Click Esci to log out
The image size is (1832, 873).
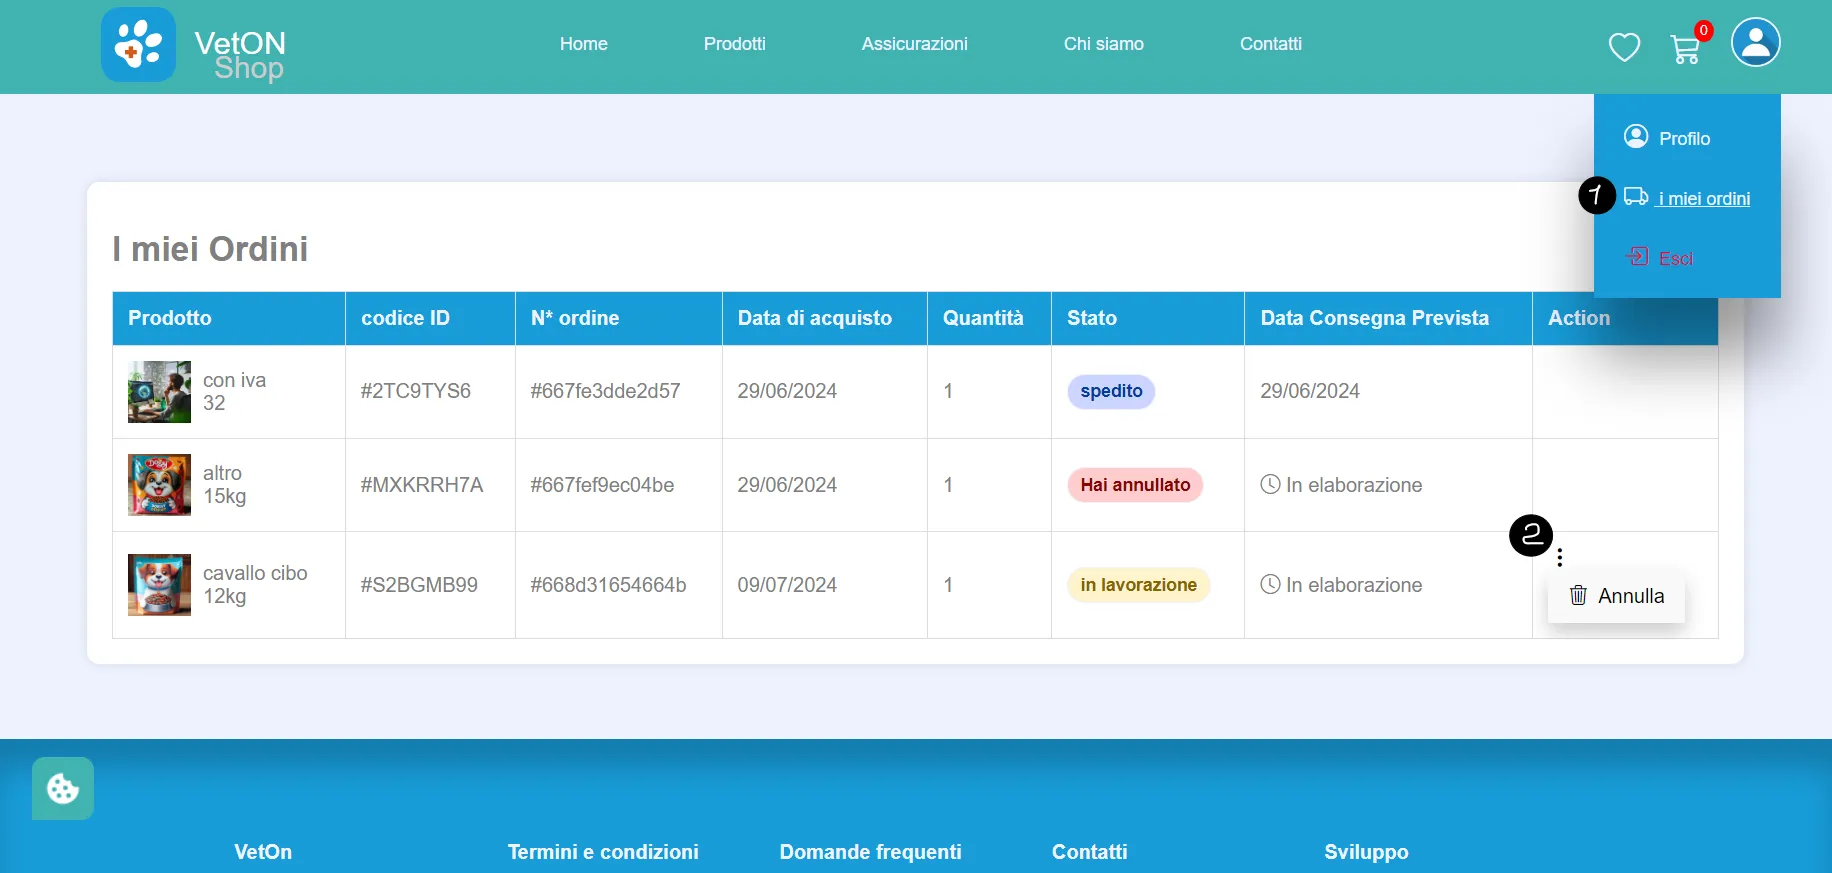tap(1660, 258)
